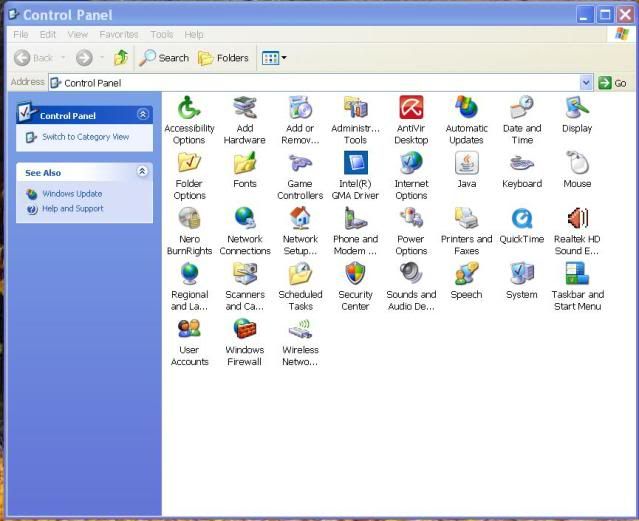Open the Security Center icon
This screenshot has width=639, height=521.
click(355, 275)
